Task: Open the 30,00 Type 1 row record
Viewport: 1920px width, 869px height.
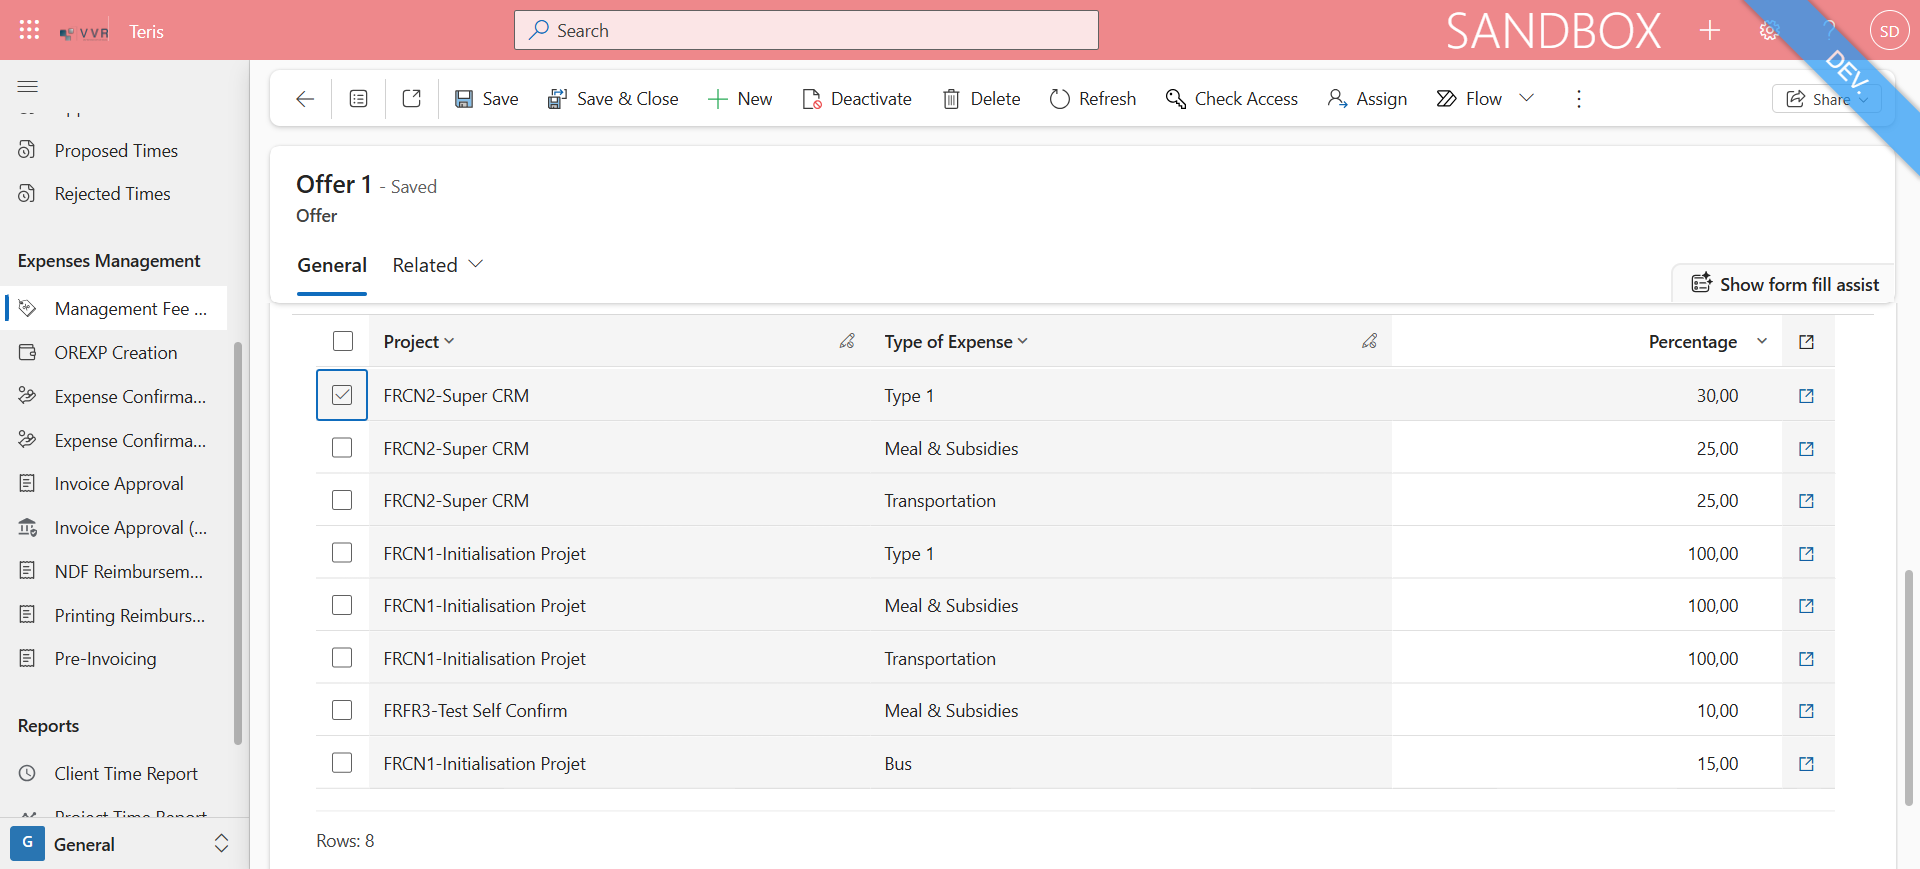Action: [1806, 396]
